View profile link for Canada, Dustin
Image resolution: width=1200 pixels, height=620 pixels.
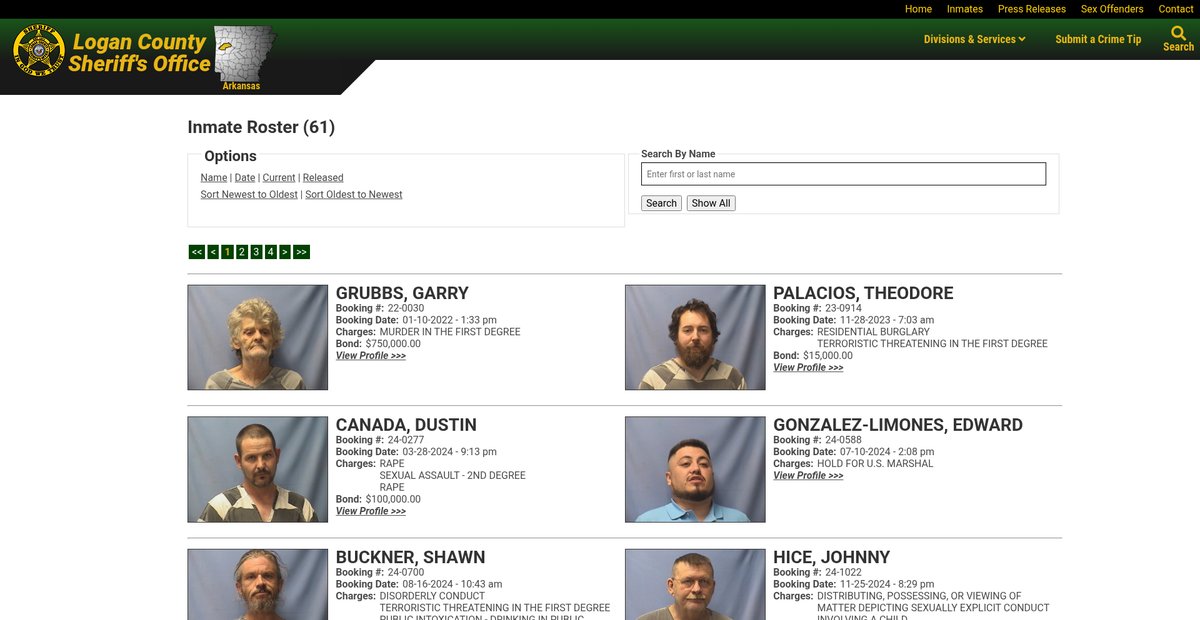(x=371, y=512)
